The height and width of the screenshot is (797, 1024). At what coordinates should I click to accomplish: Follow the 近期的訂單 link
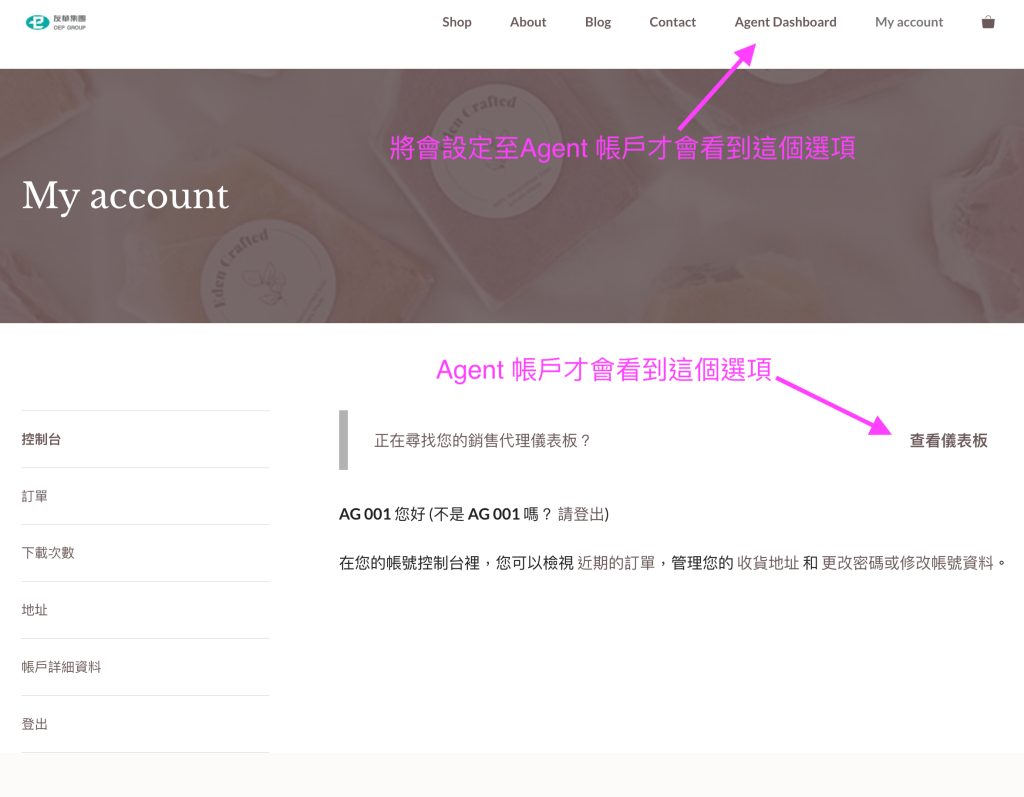point(615,563)
